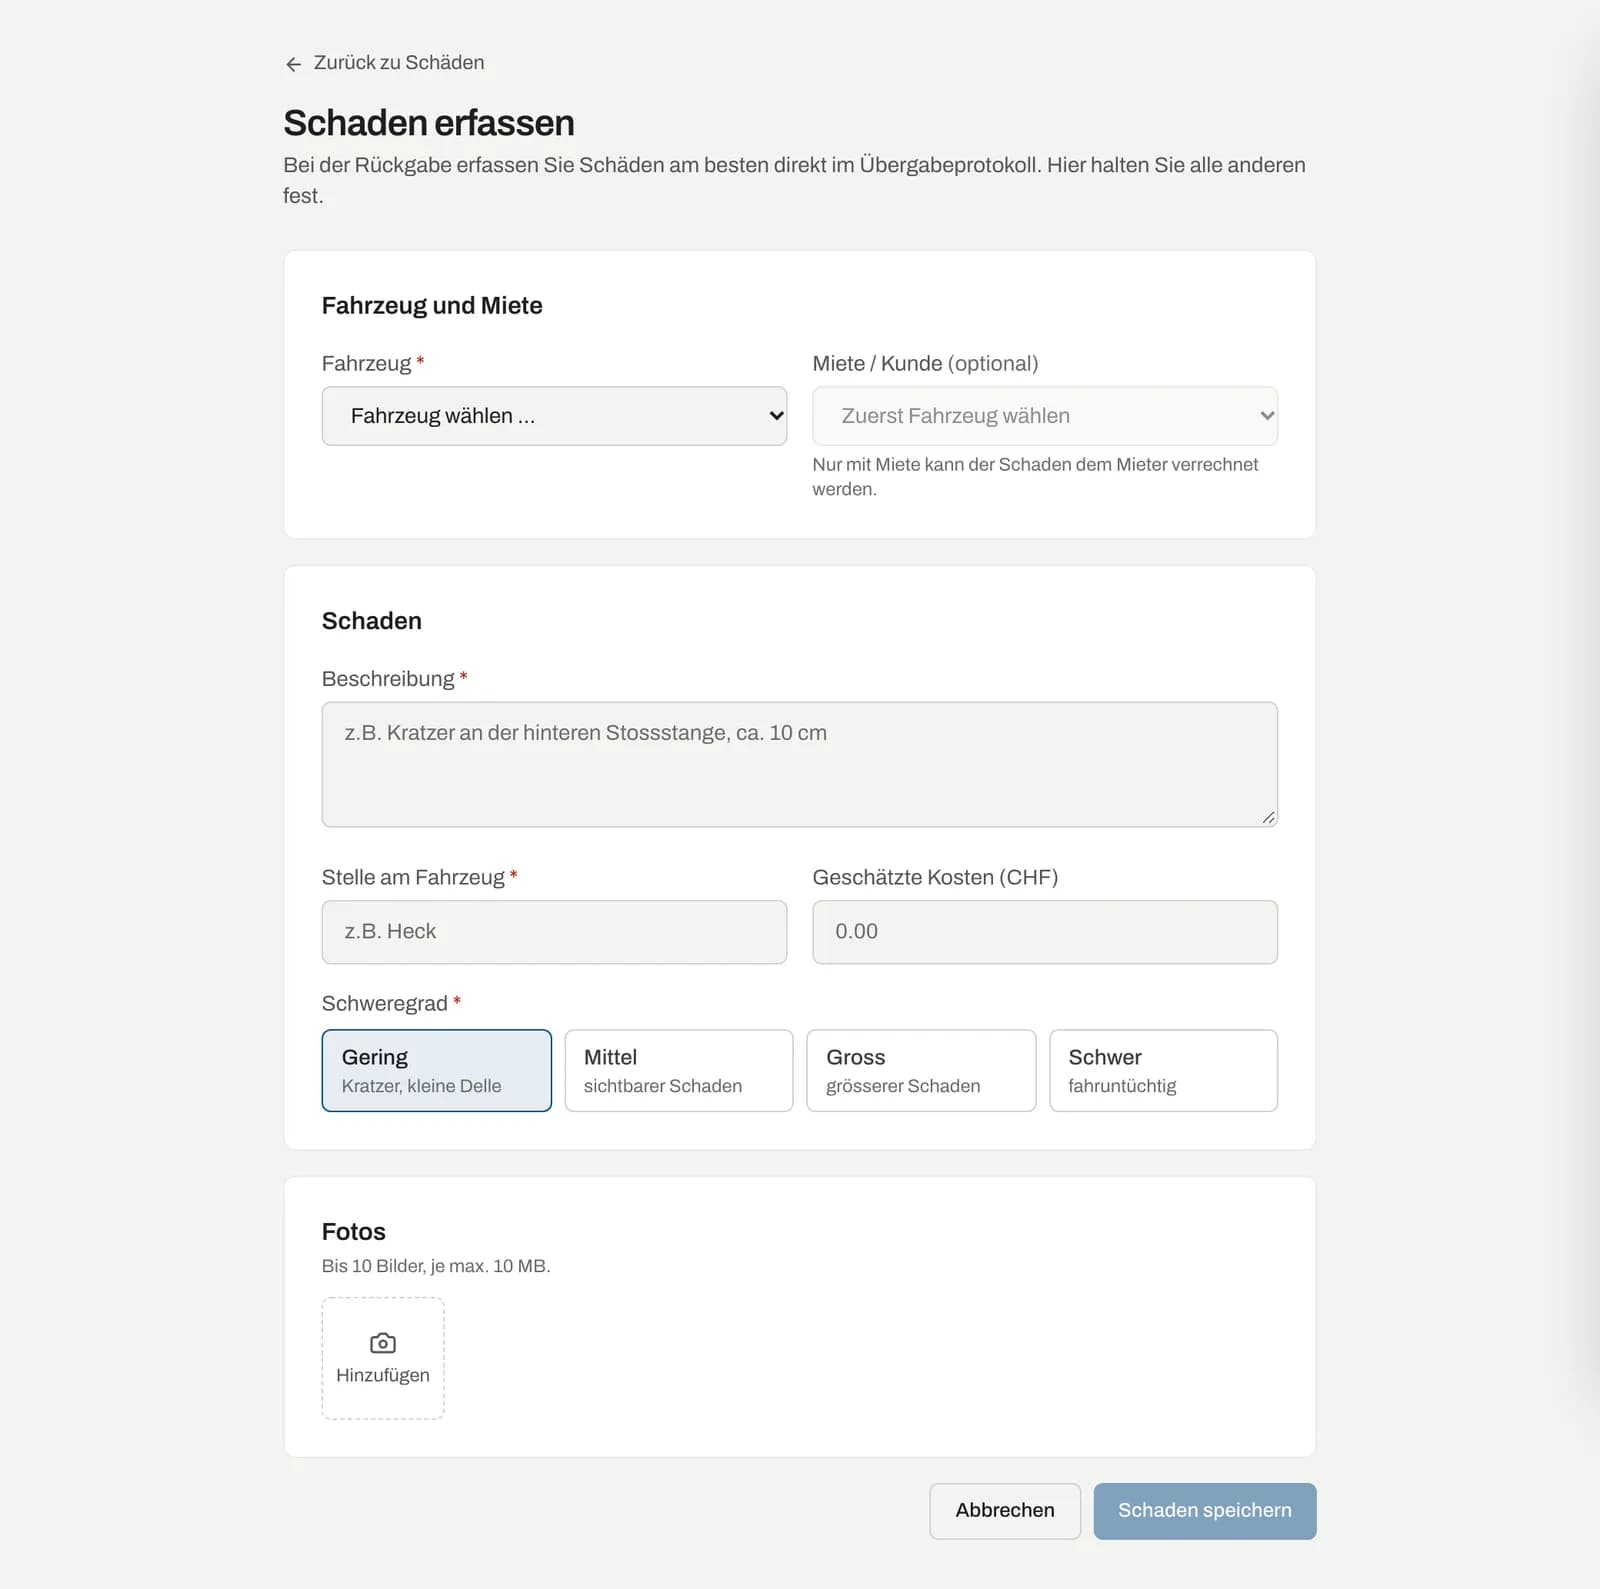Open the Miete / Kunde dropdown
Image resolution: width=1600 pixels, height=1589 pixels.
tap(1045, 416)
